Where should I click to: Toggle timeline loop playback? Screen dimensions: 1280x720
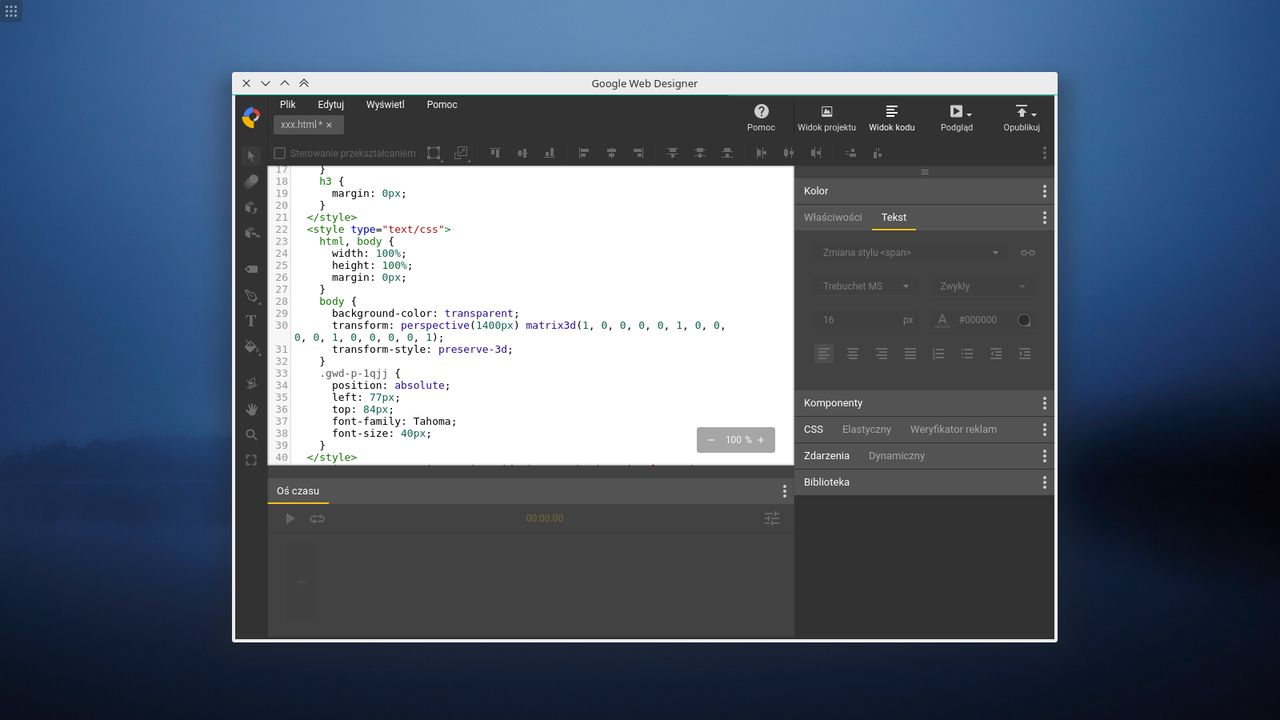pyautogui.click(x=317, y=518)
